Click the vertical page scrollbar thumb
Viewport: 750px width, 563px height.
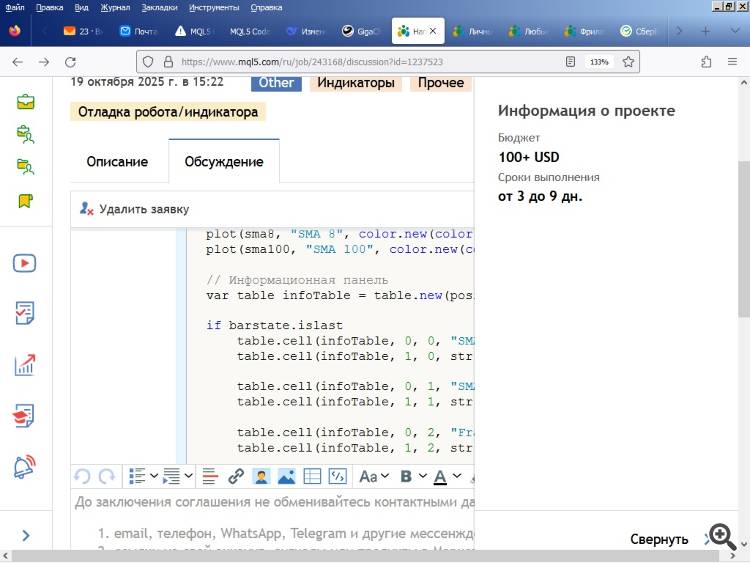point(744,239)
